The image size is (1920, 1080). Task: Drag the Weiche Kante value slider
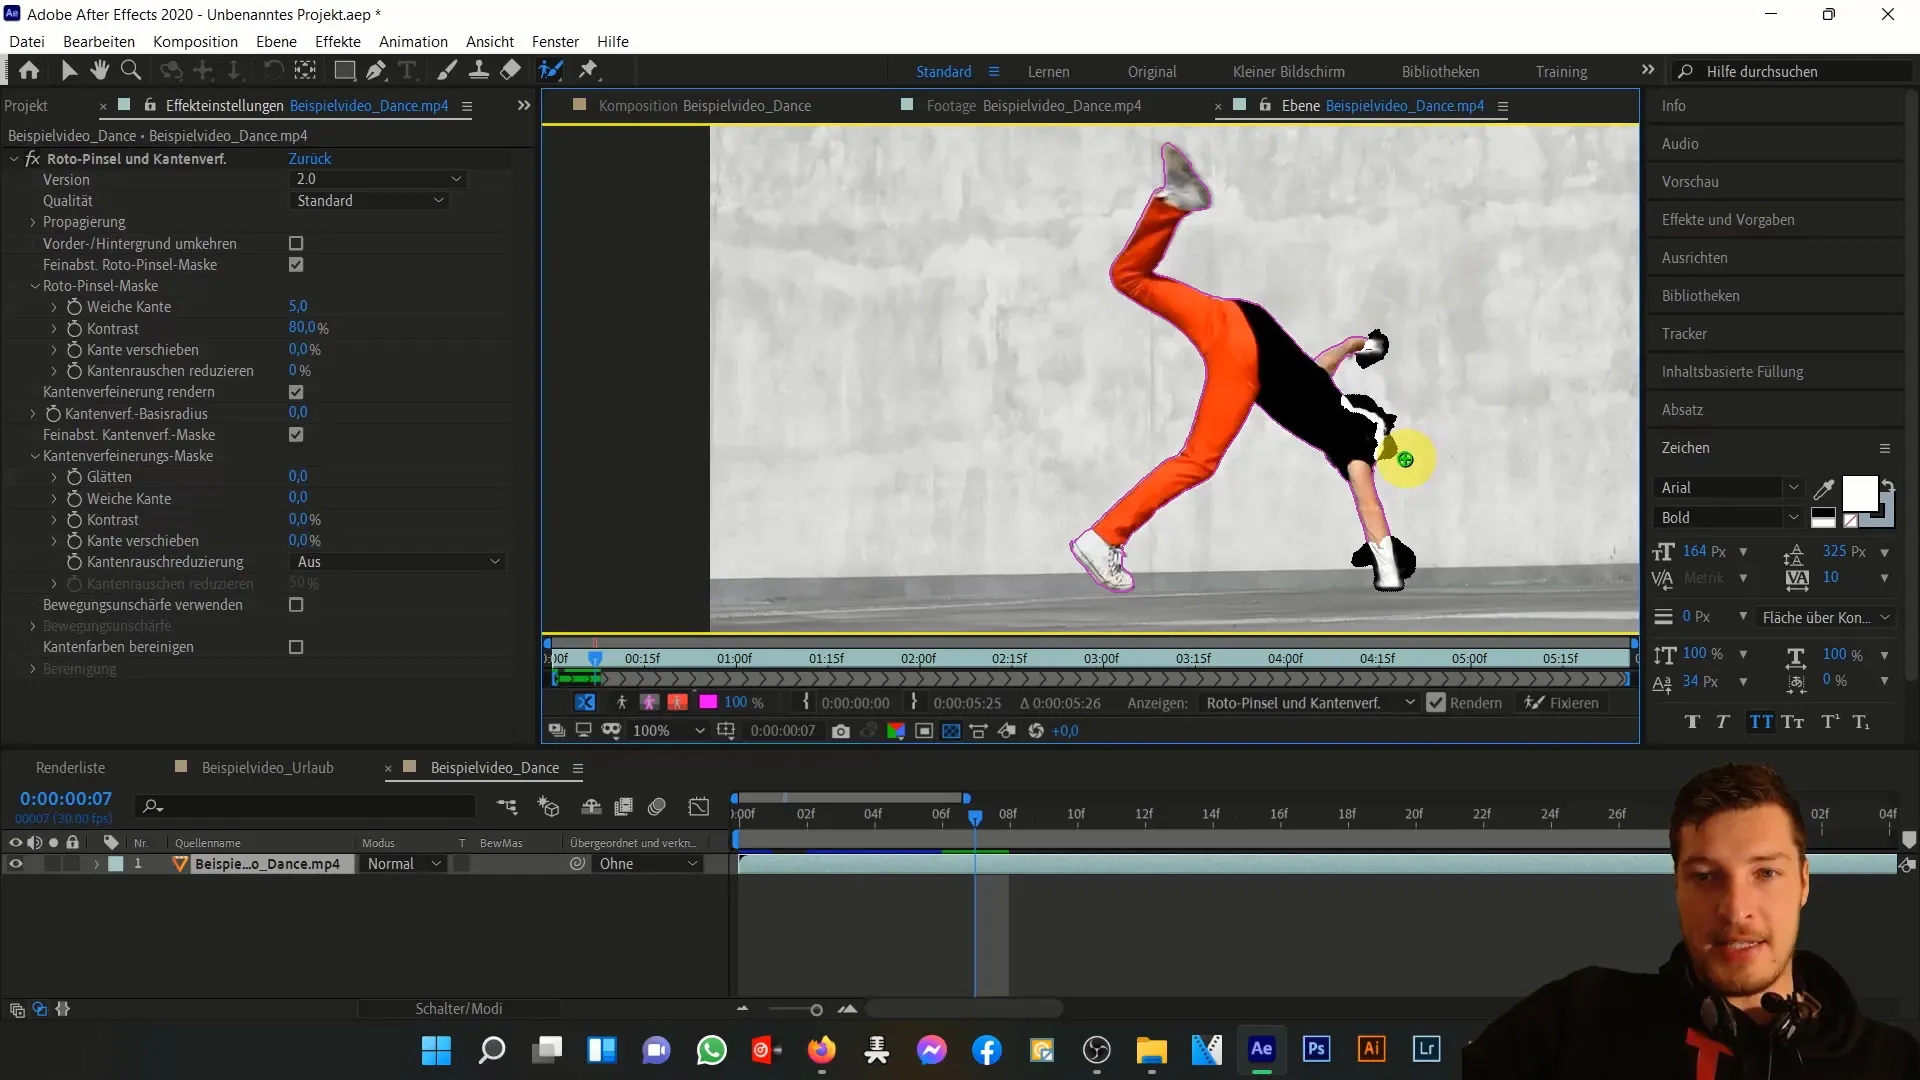point(298,306)
